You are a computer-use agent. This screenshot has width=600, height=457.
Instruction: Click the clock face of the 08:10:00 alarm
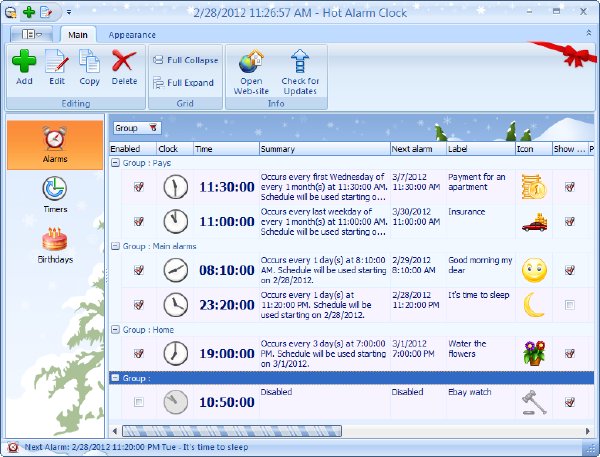(176, 270)
